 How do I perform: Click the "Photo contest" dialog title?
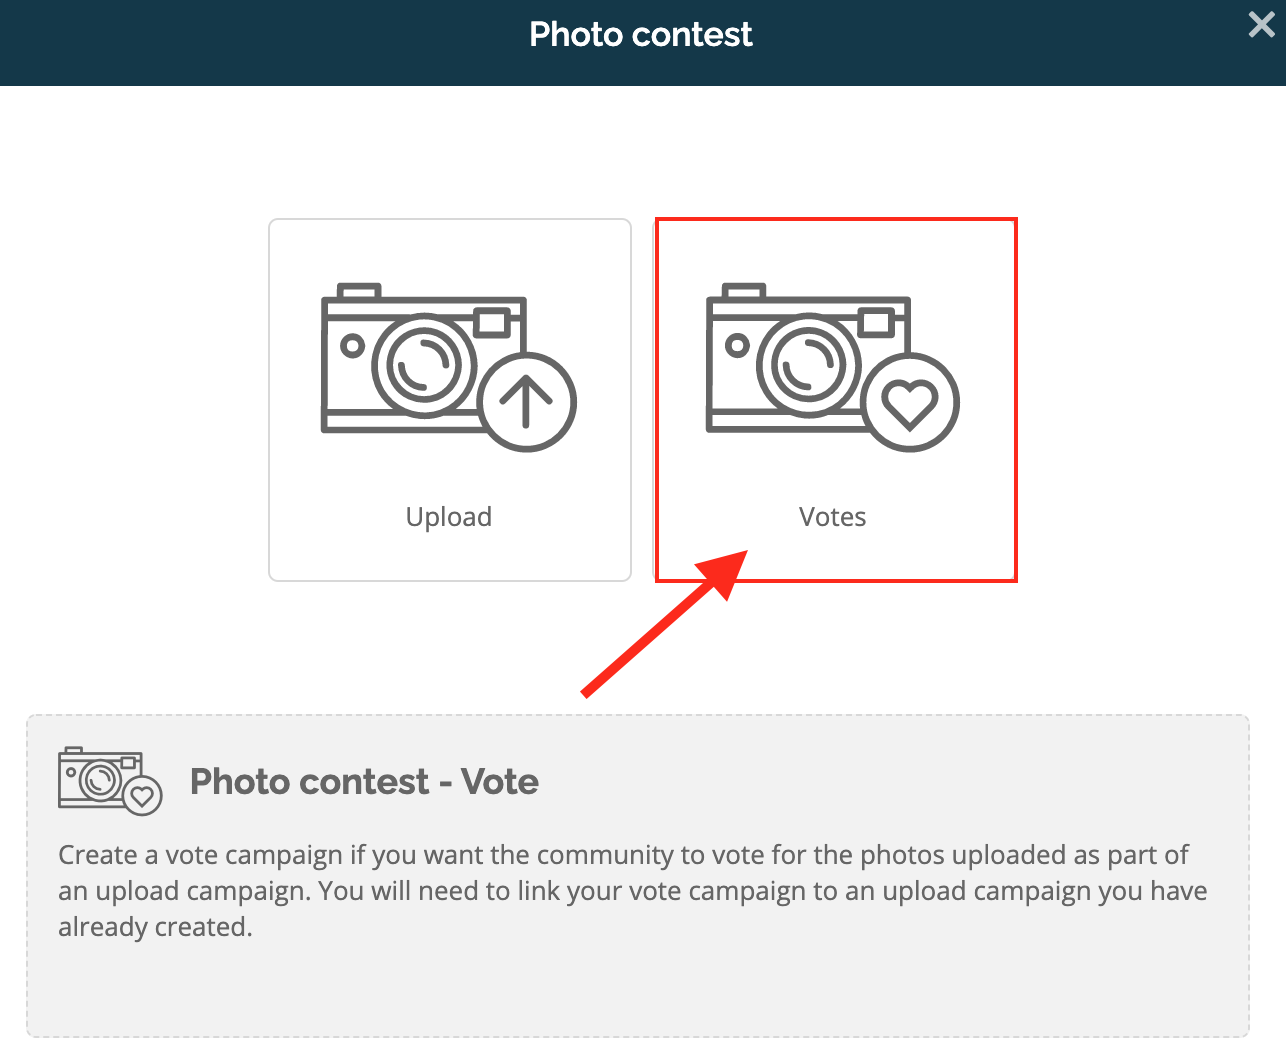coord(641,34)
